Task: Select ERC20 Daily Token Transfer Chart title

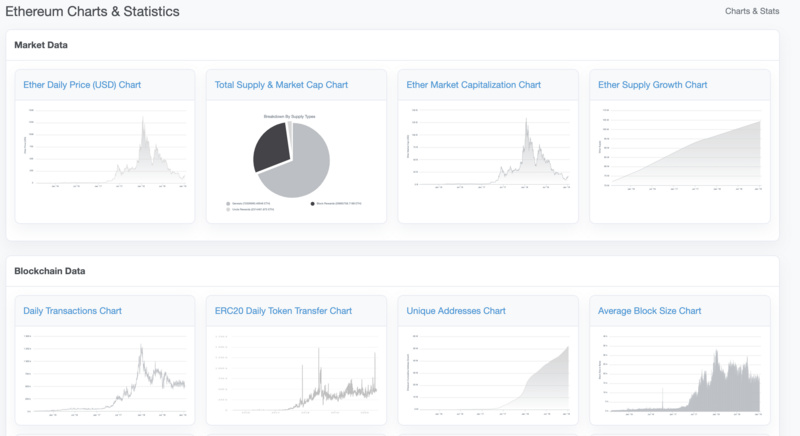Action: pos(284,311)
